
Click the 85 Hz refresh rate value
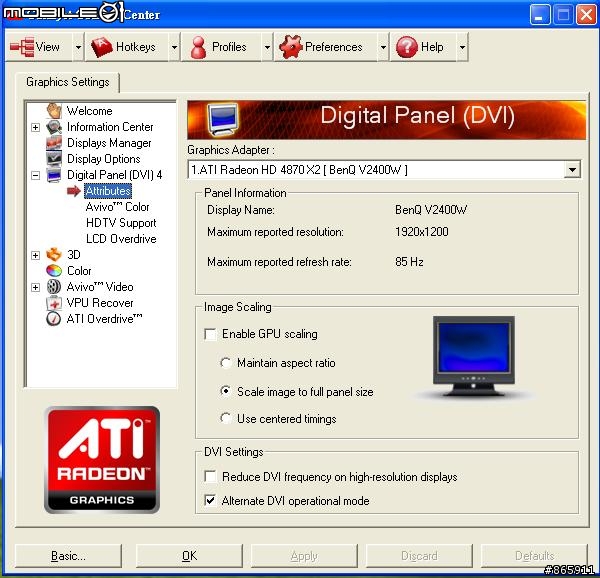409,262
